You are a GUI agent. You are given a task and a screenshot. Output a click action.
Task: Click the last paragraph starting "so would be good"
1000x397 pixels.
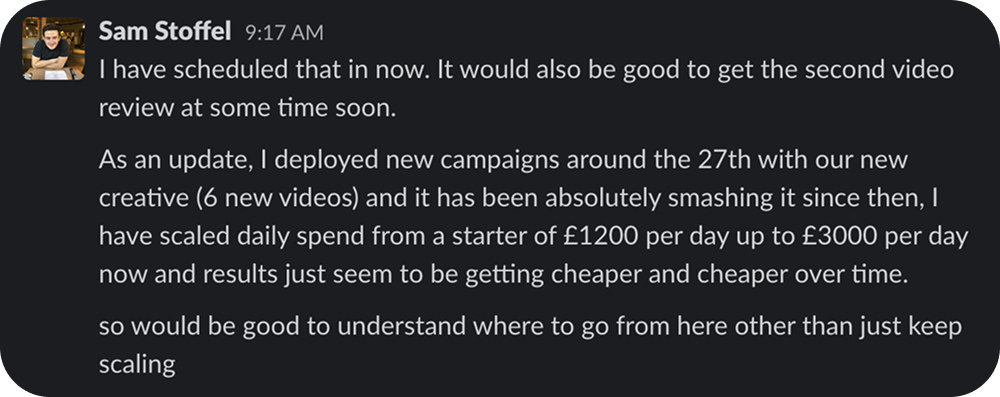pos(530,345)
